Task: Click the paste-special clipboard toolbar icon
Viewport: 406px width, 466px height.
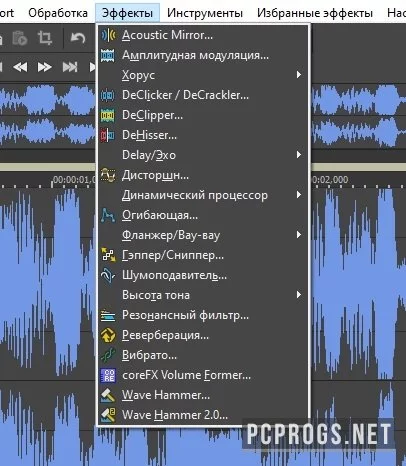Action: click(20, 38)
